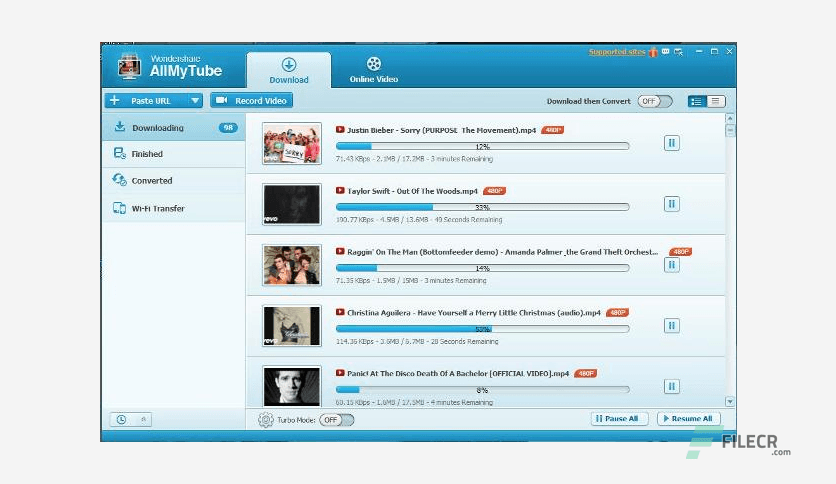
Task: Open the Download tab
Action: [288, 70]
